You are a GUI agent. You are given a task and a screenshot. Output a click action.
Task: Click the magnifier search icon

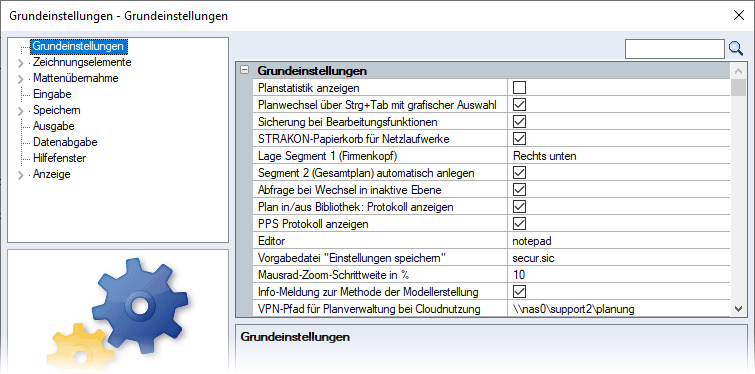(736, 48)
